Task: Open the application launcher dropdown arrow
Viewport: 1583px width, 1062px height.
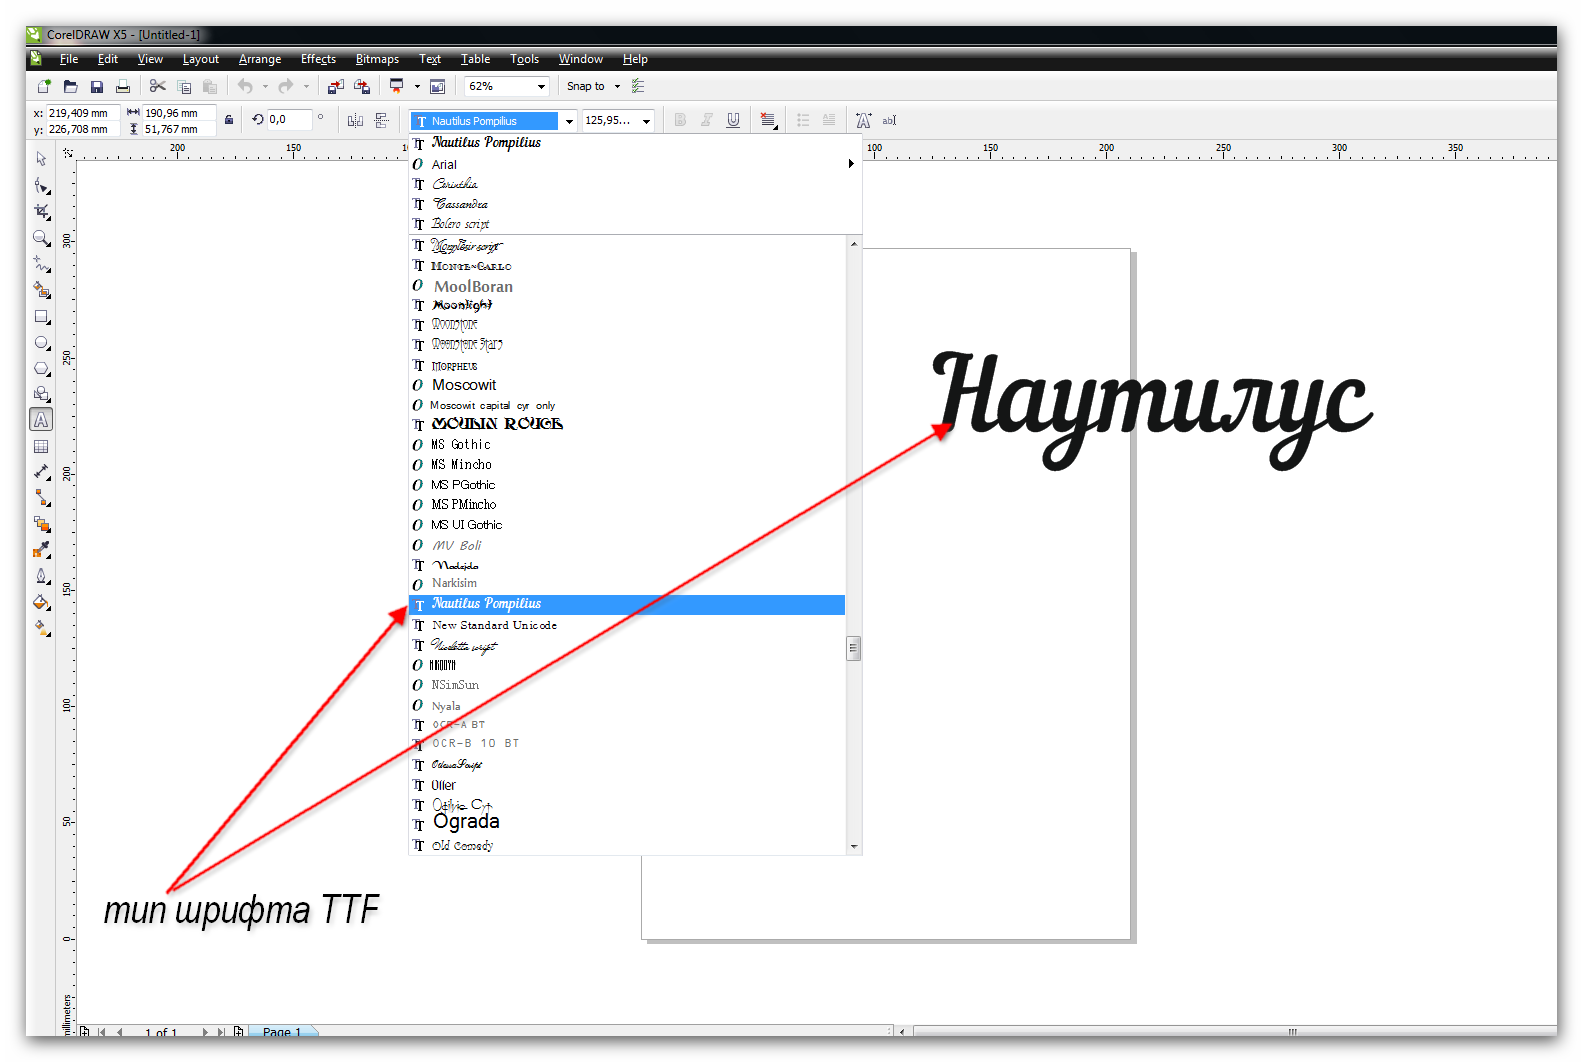Action: [416, 87]
